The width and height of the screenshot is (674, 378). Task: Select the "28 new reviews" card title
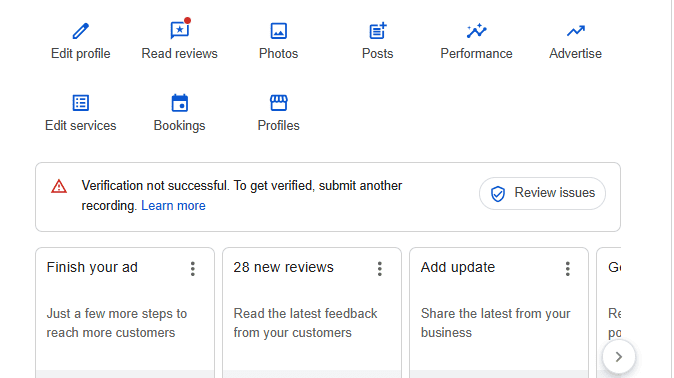coord(283,267)
